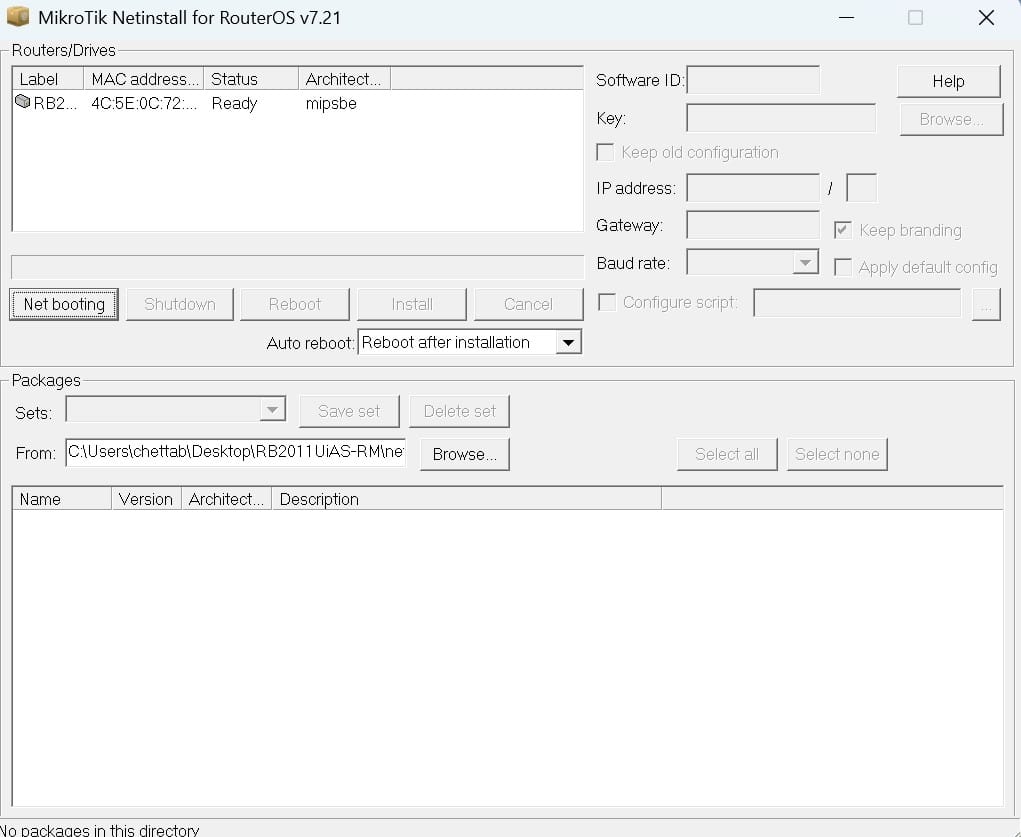
Task: Click the Netinstall package icon in title bar
Action: click(x=18, y=16)
